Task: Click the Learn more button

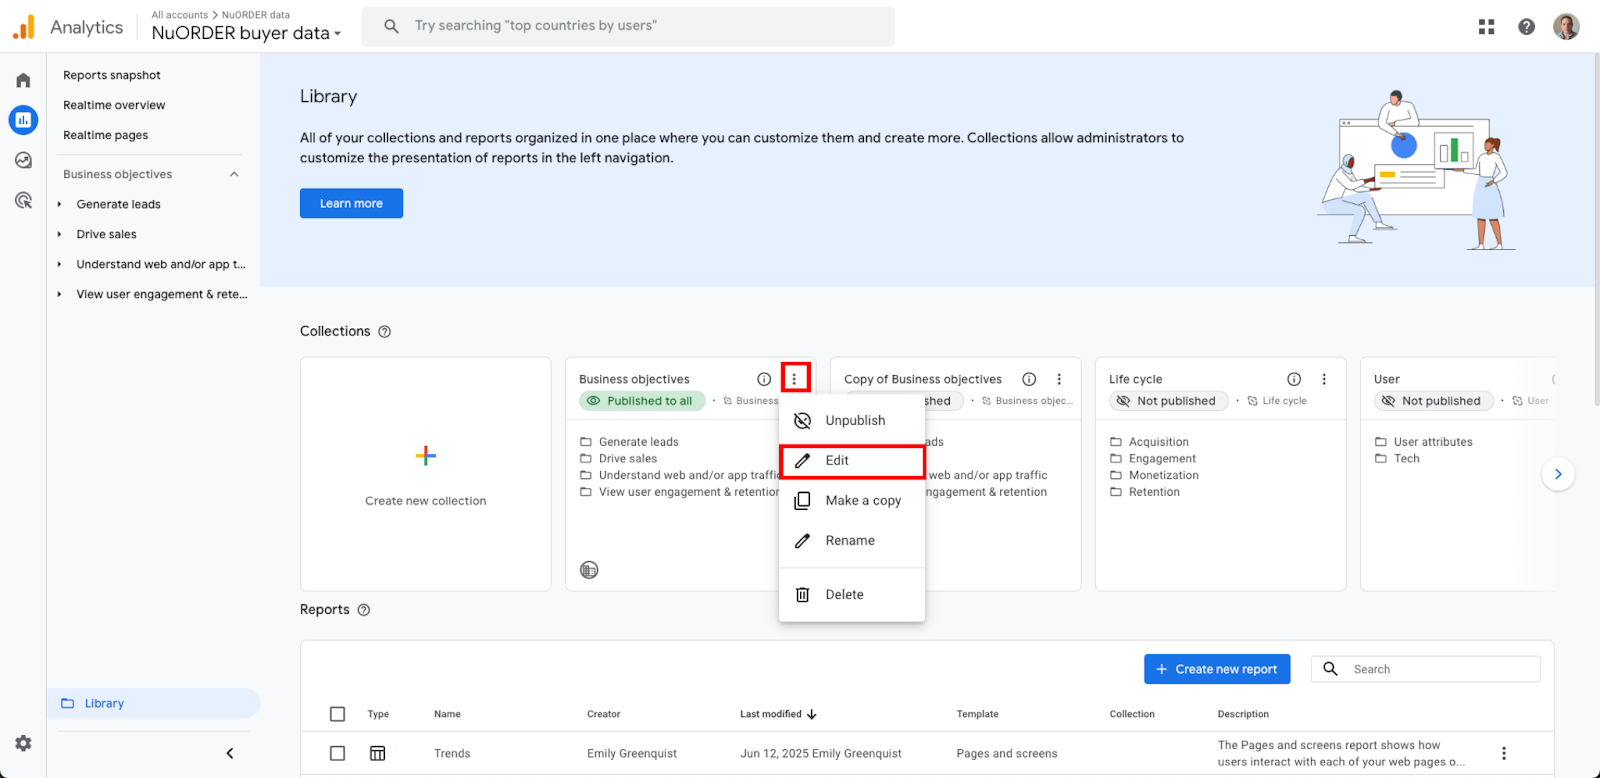Action: pyautogui.click(x=351, y=203)
